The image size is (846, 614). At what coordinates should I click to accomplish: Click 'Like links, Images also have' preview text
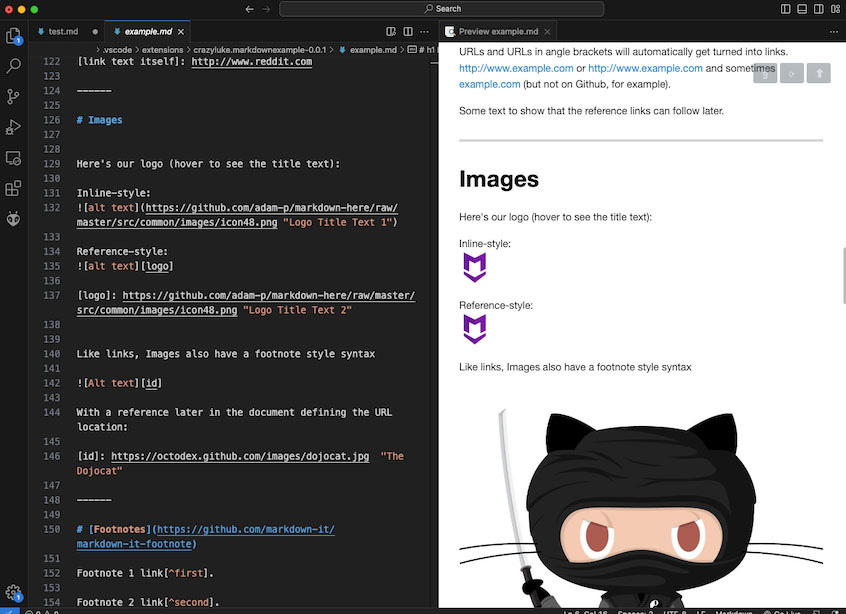pyautogui.click(x=575, y=367)
